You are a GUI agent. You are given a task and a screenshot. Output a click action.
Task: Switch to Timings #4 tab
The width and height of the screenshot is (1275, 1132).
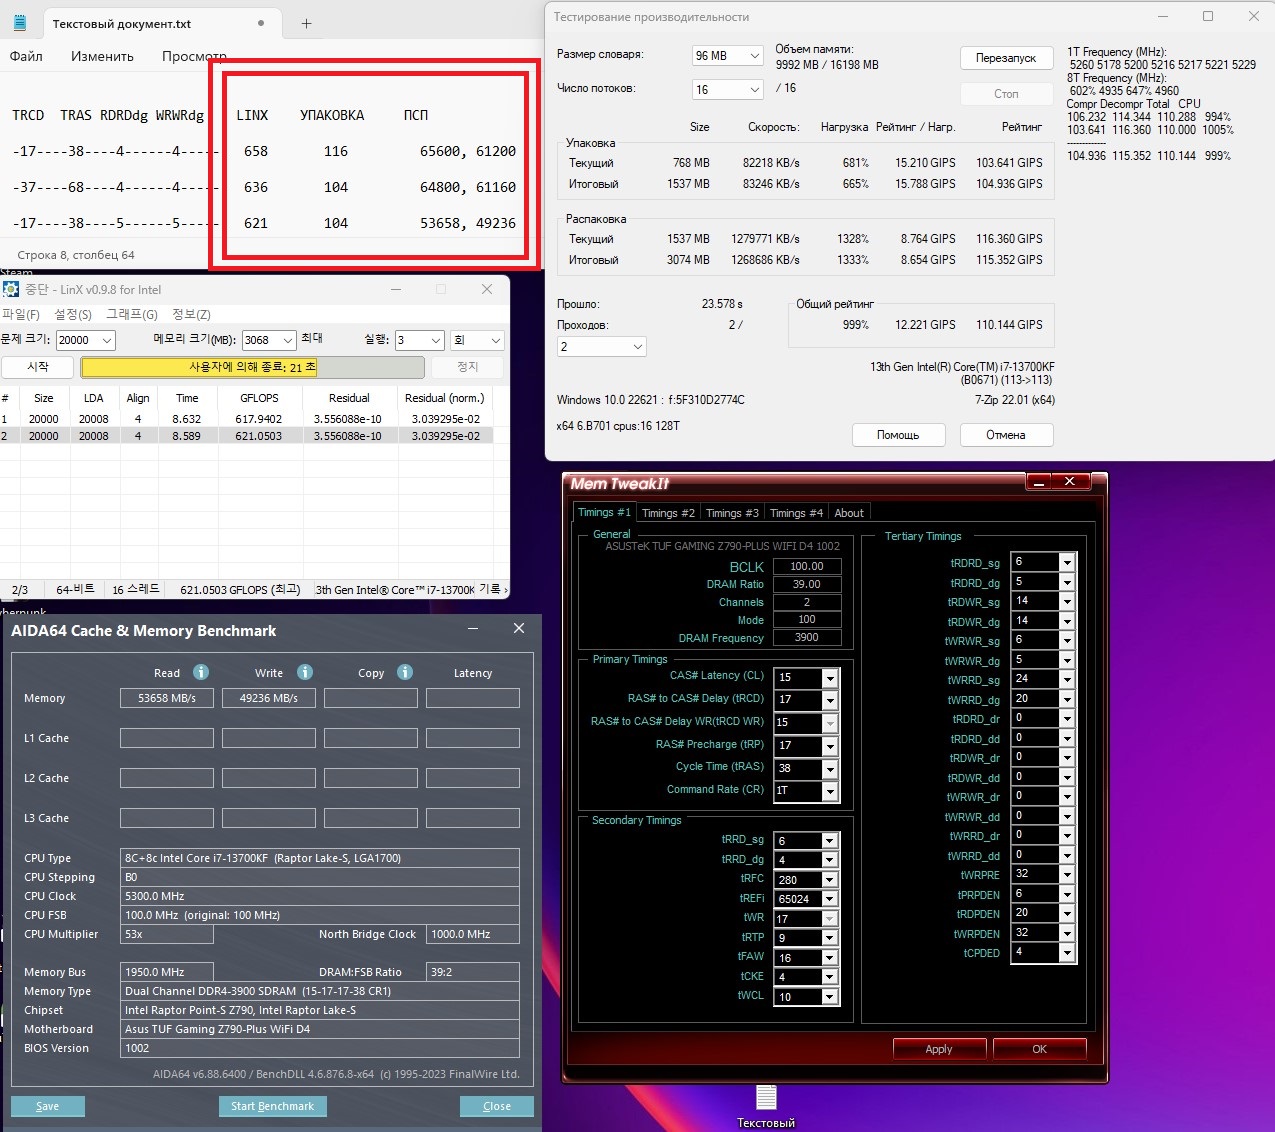tap(796, 513)
